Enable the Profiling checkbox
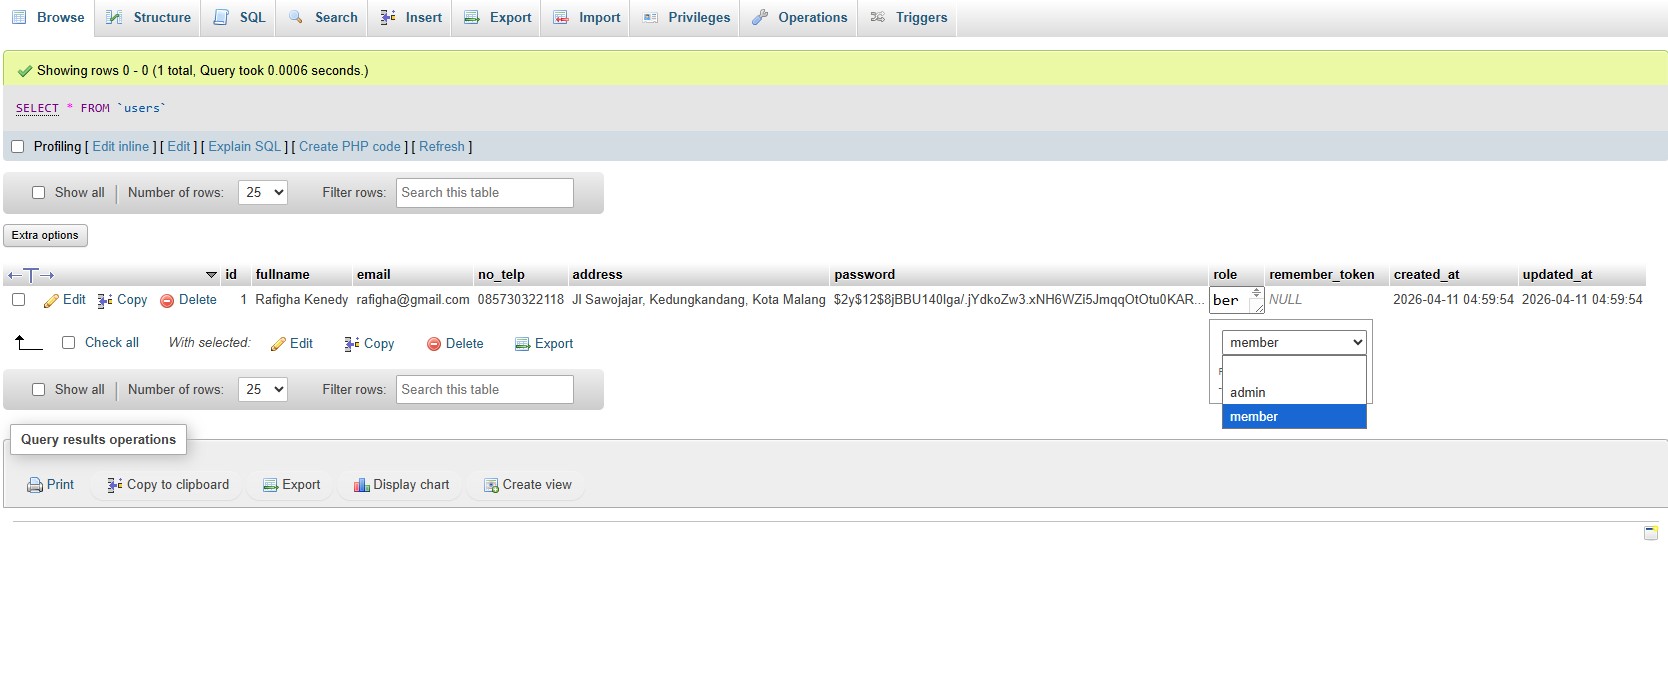This screenshot has height=675, width=1668. 17,147
